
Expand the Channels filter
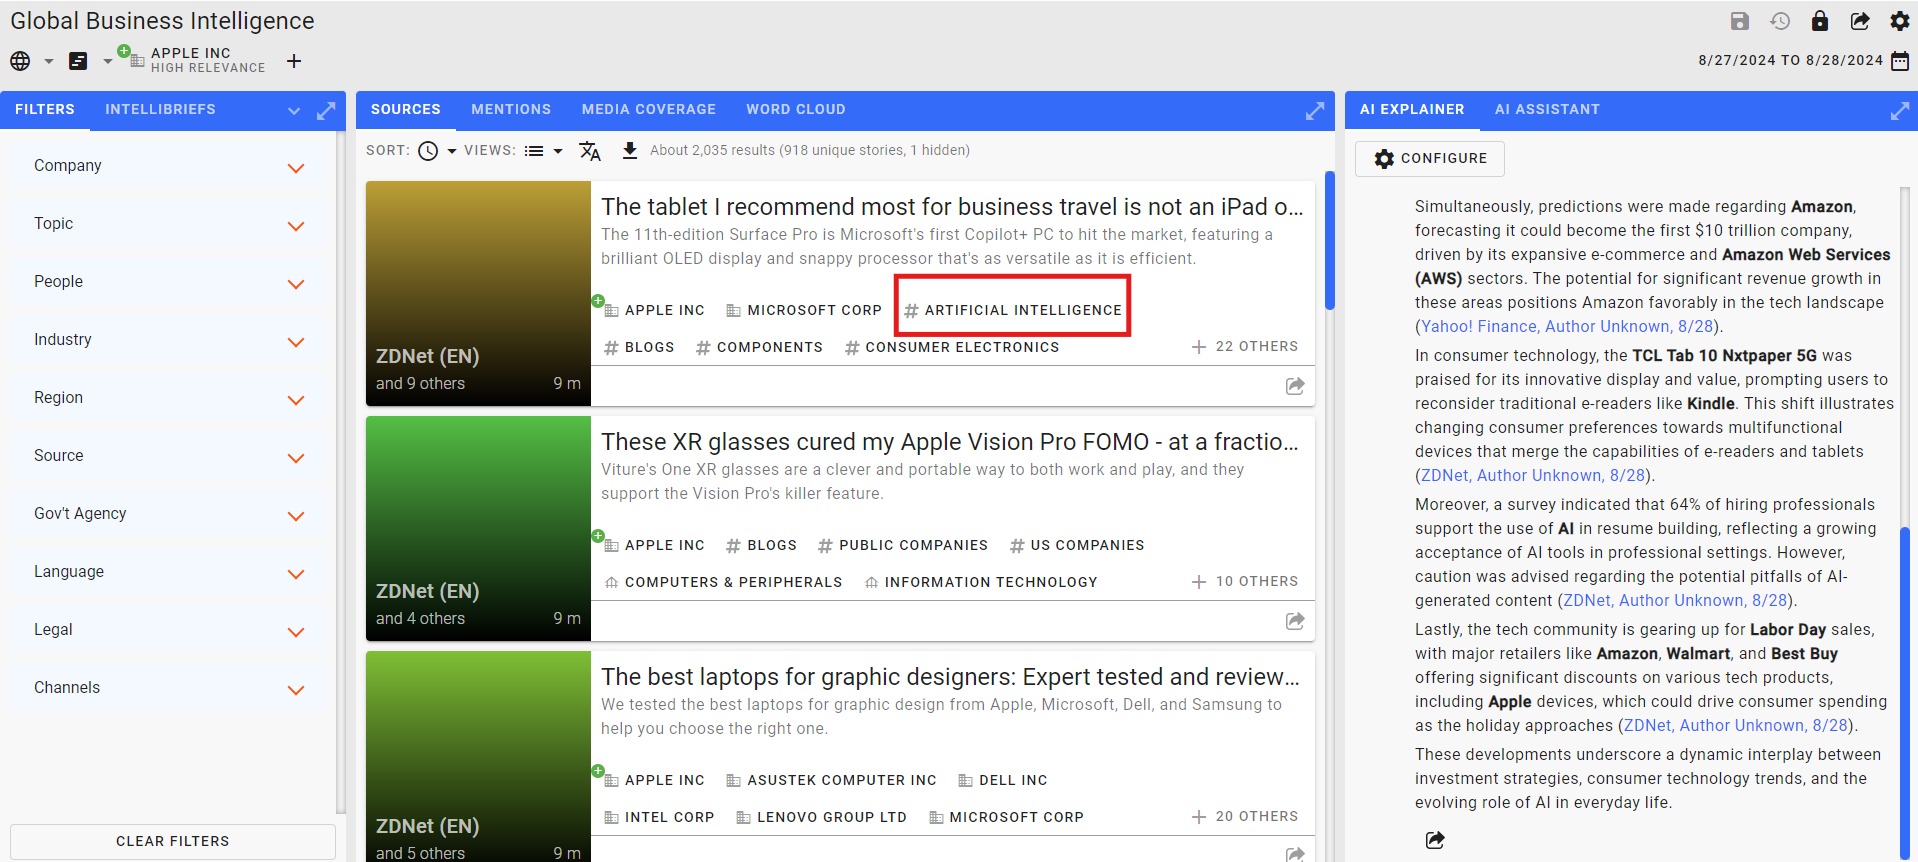(x=296, y=690)
